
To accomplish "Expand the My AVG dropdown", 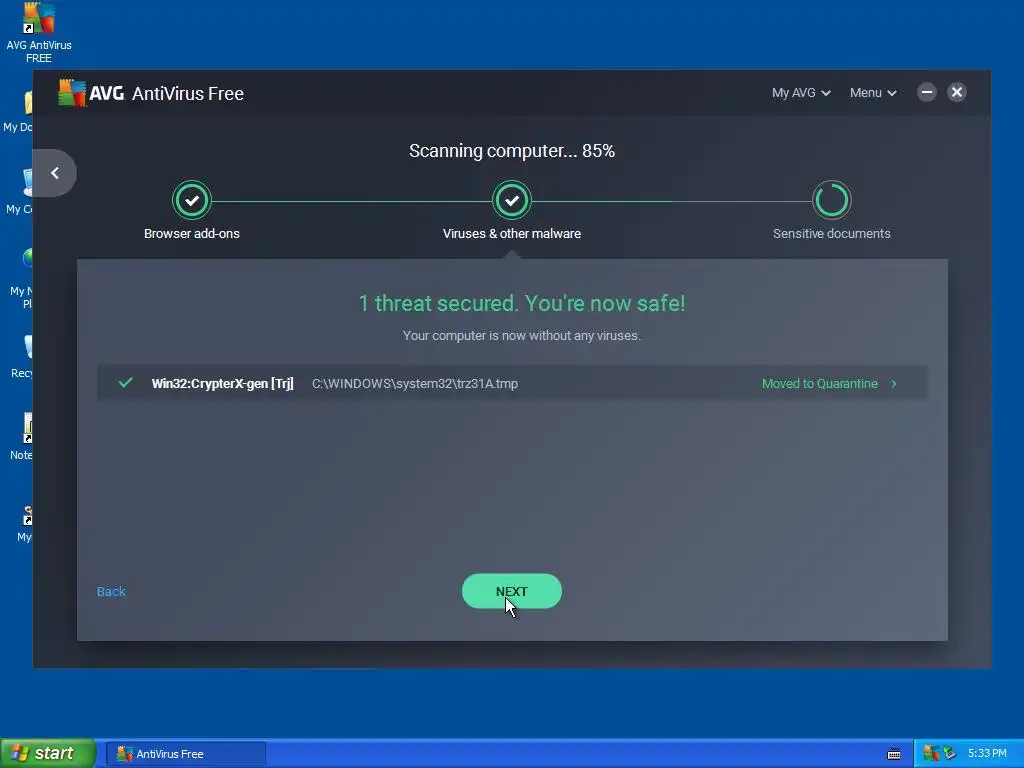I will (x=801, y=93).
